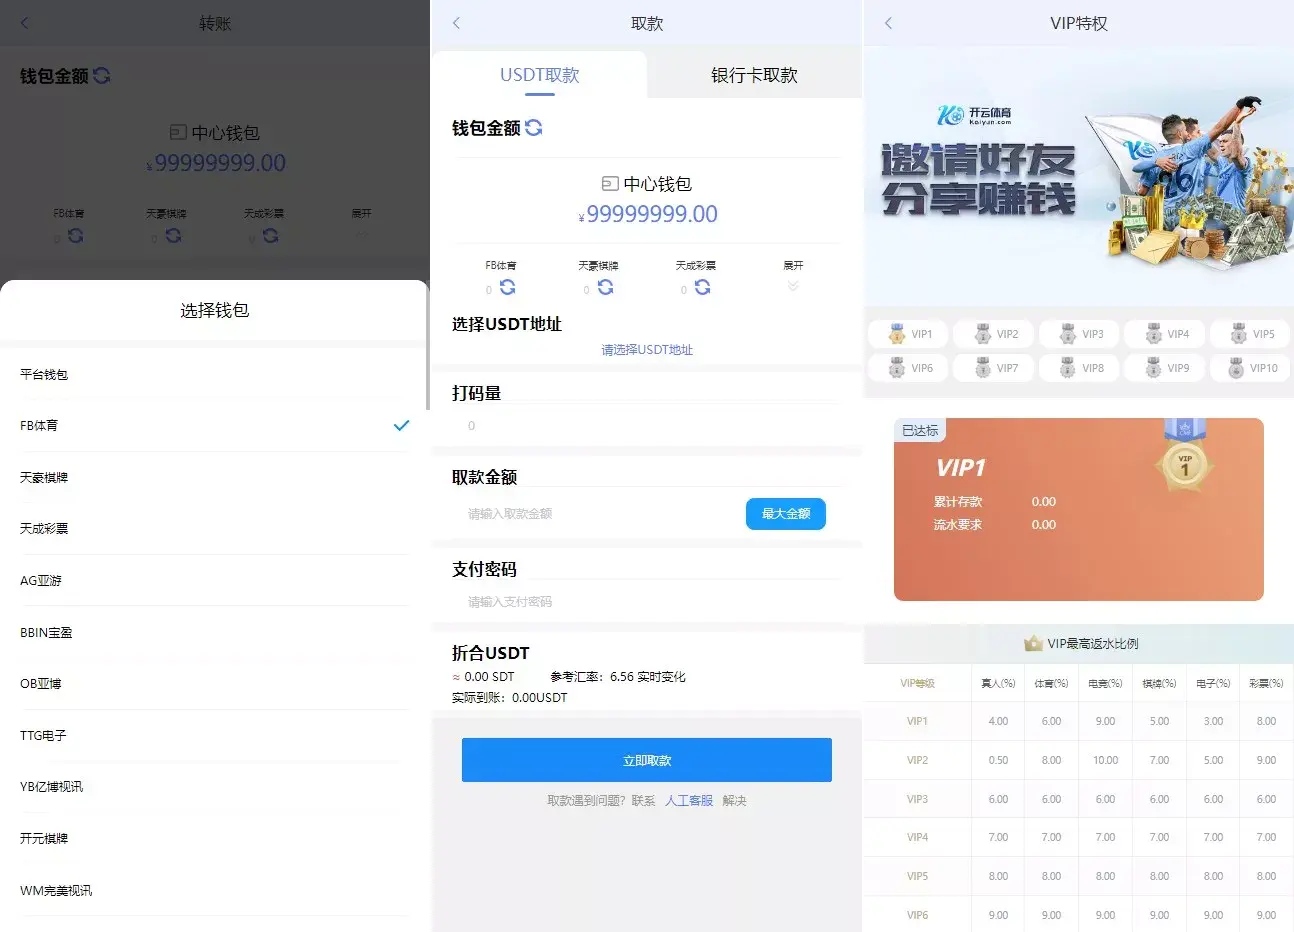The image size is (1294, 932).
Task: Select VIP5 level chip
Action: click(1250, 334)
